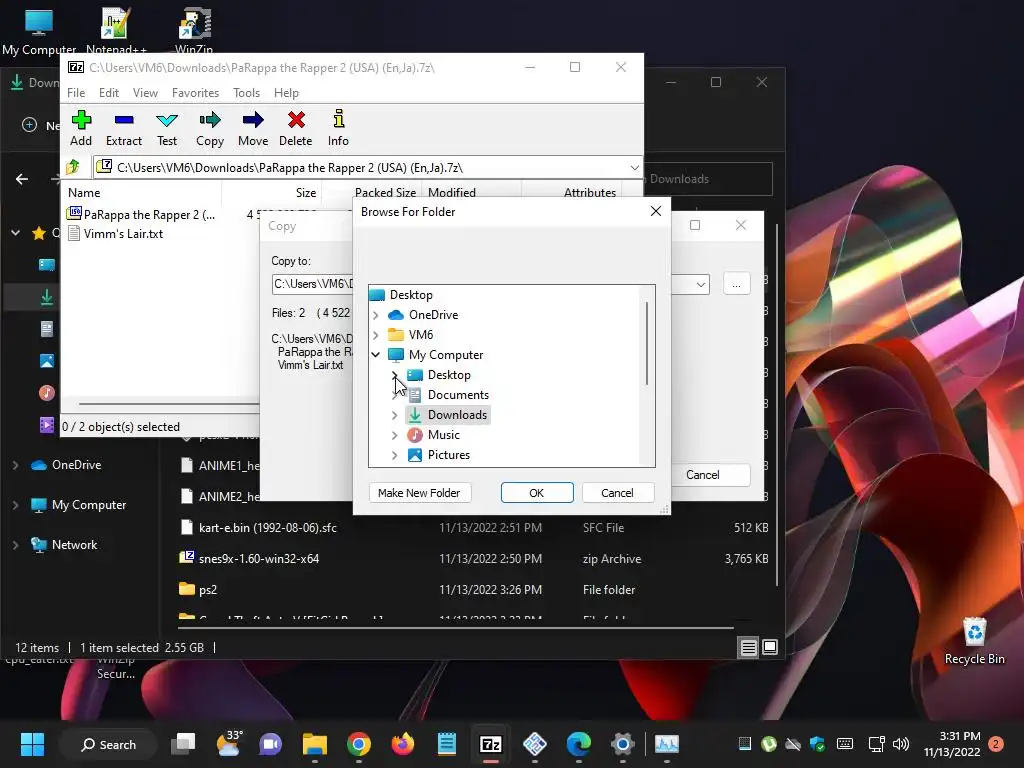
Task: Click Cancel in the Copy dialog
Action: tap(703, 475)
